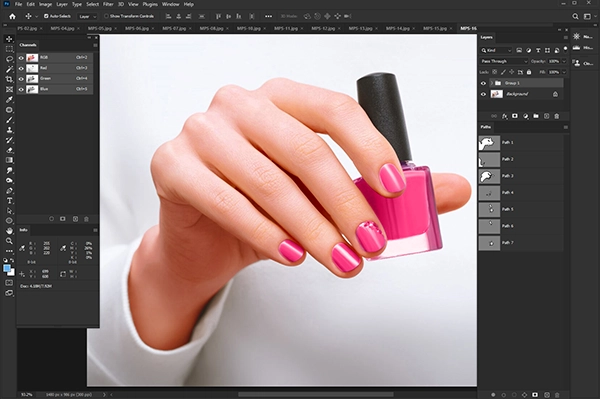Open the Image menu
The image size is (600, 399).
coord(45,4)
